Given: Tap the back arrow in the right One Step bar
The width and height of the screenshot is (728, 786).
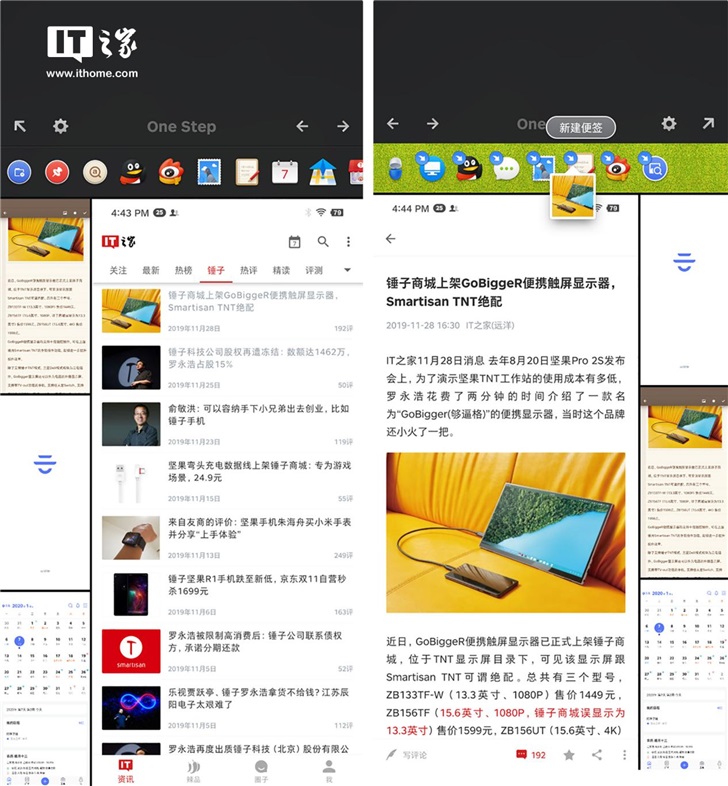Looking at the screenshot, I should pos(393,123).
